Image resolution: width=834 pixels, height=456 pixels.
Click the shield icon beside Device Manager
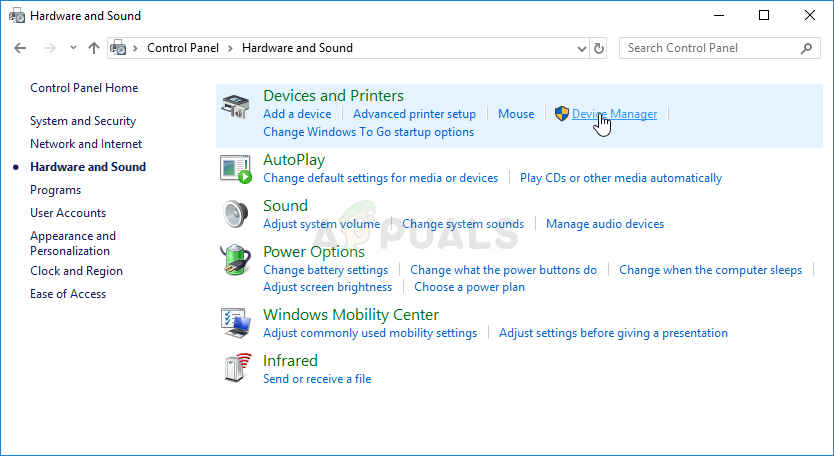click(562, 114)
